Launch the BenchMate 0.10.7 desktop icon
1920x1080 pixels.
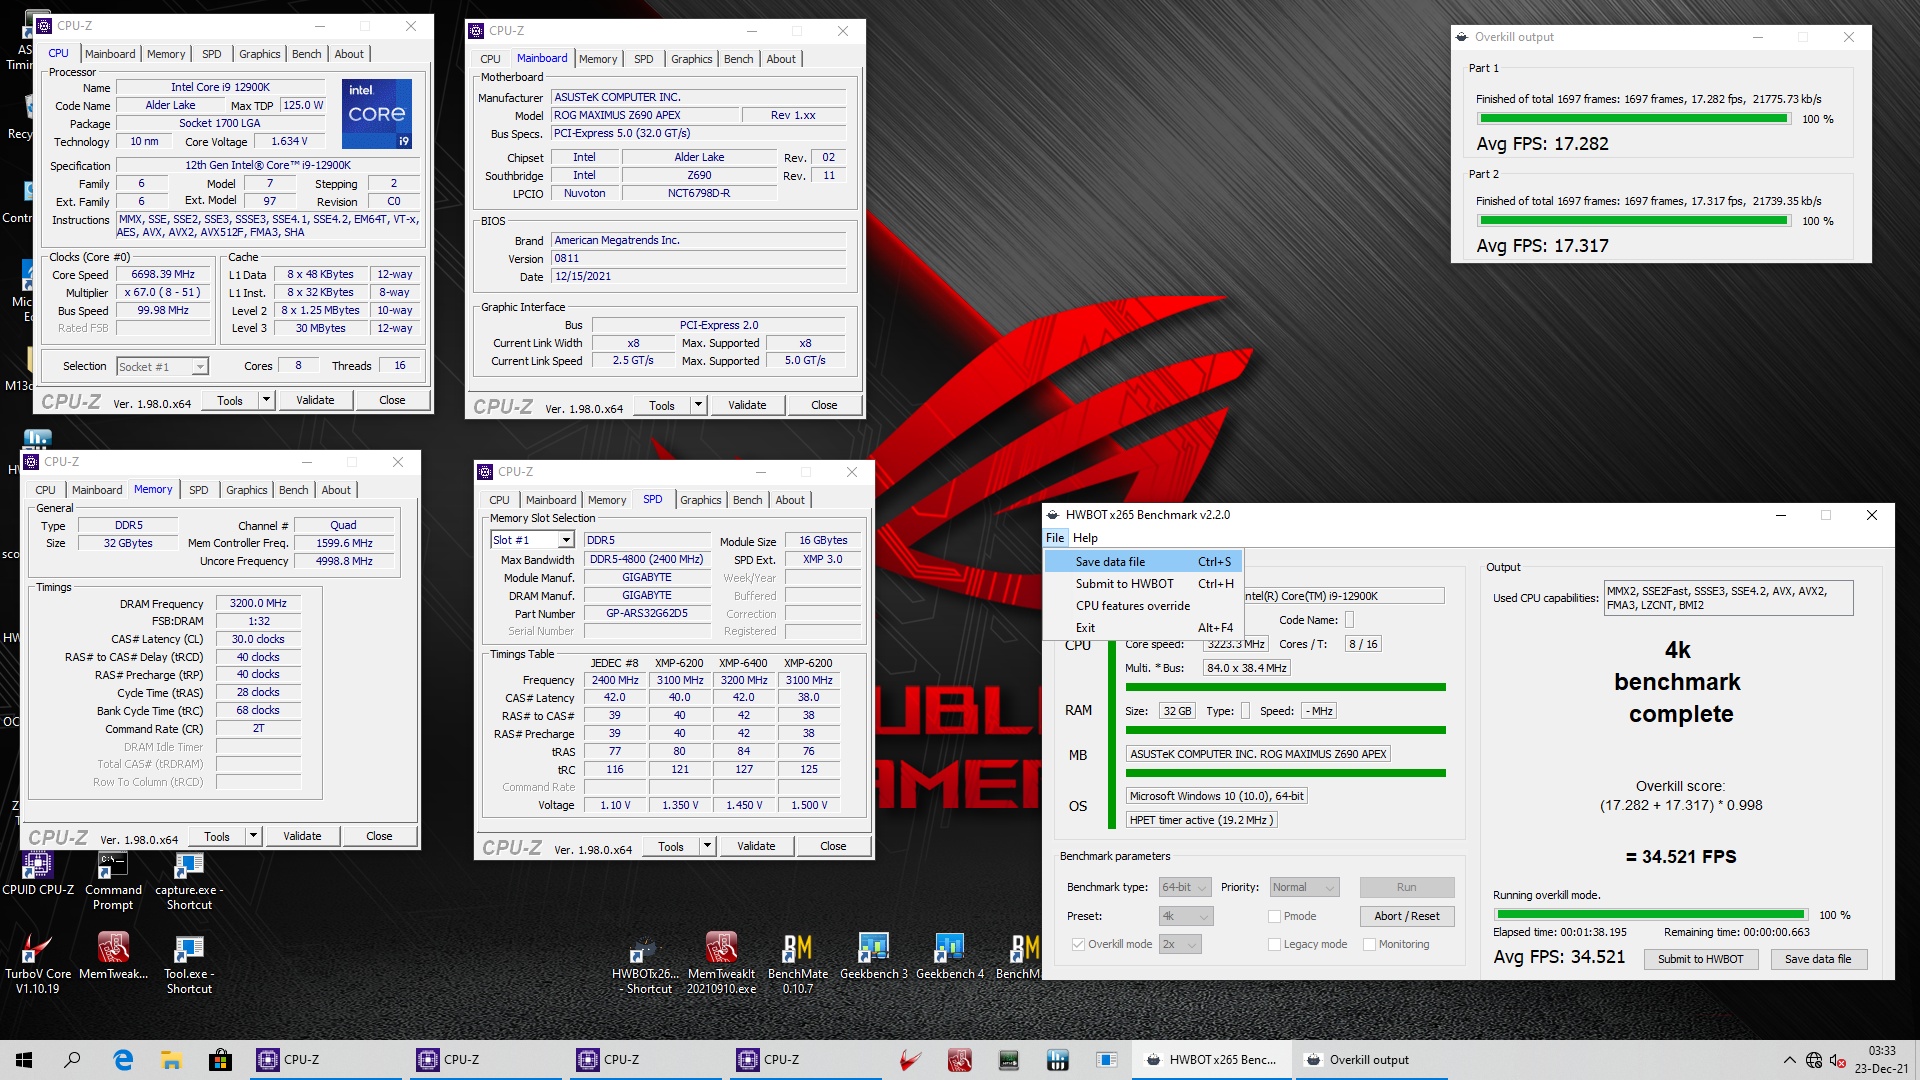[797, 963]
